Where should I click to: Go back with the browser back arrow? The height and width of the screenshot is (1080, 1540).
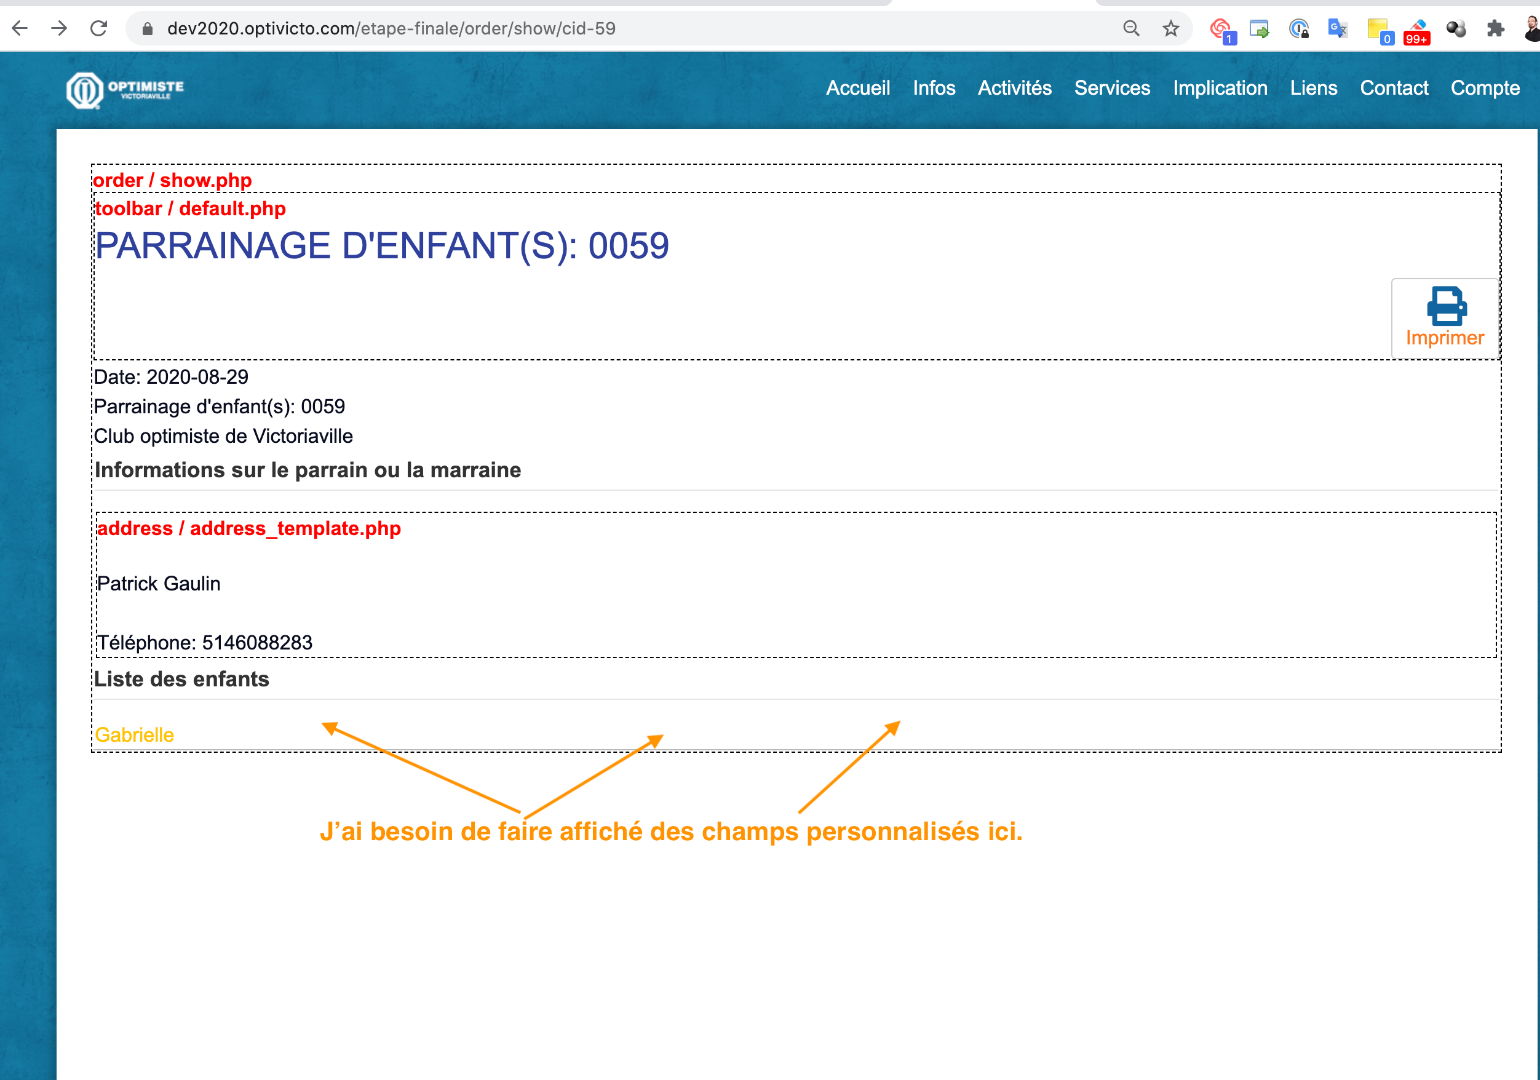[x=20, y=28]
